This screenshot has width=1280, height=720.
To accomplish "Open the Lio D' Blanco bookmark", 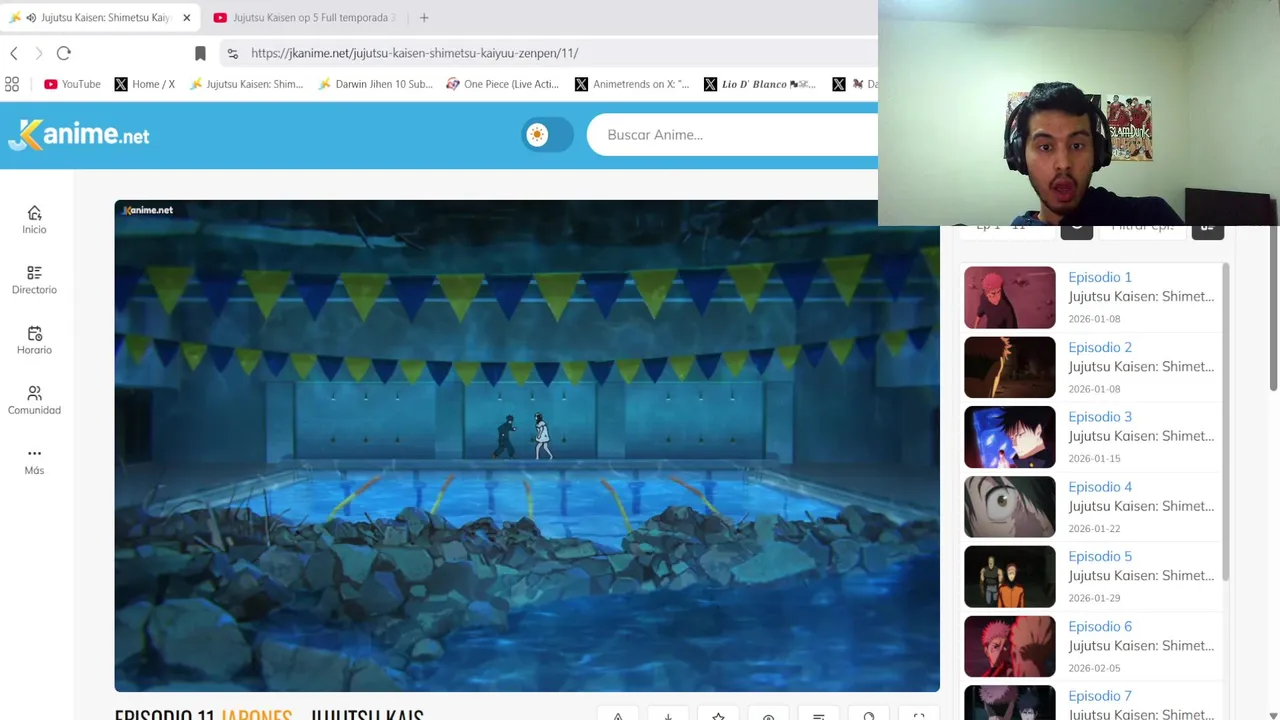I will (760, 84).
